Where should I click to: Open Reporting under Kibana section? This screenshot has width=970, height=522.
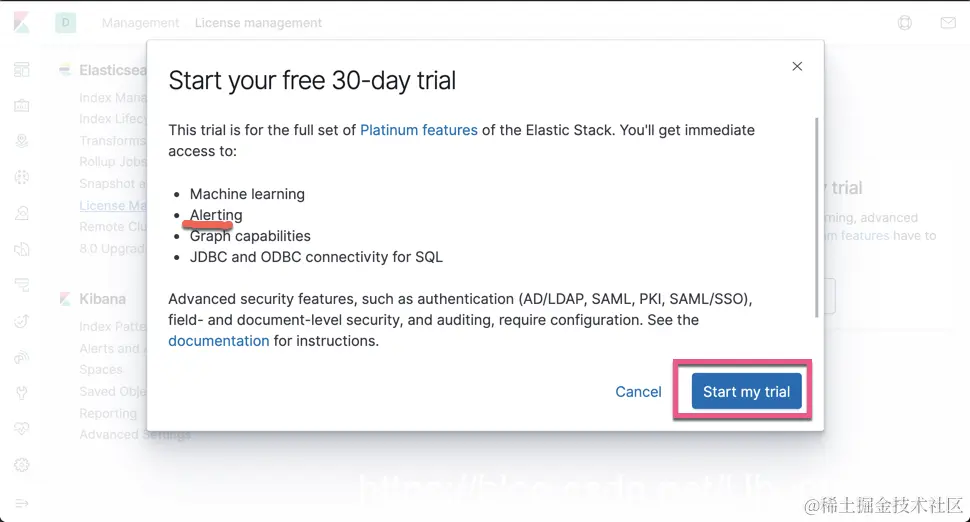pos(108,413)
